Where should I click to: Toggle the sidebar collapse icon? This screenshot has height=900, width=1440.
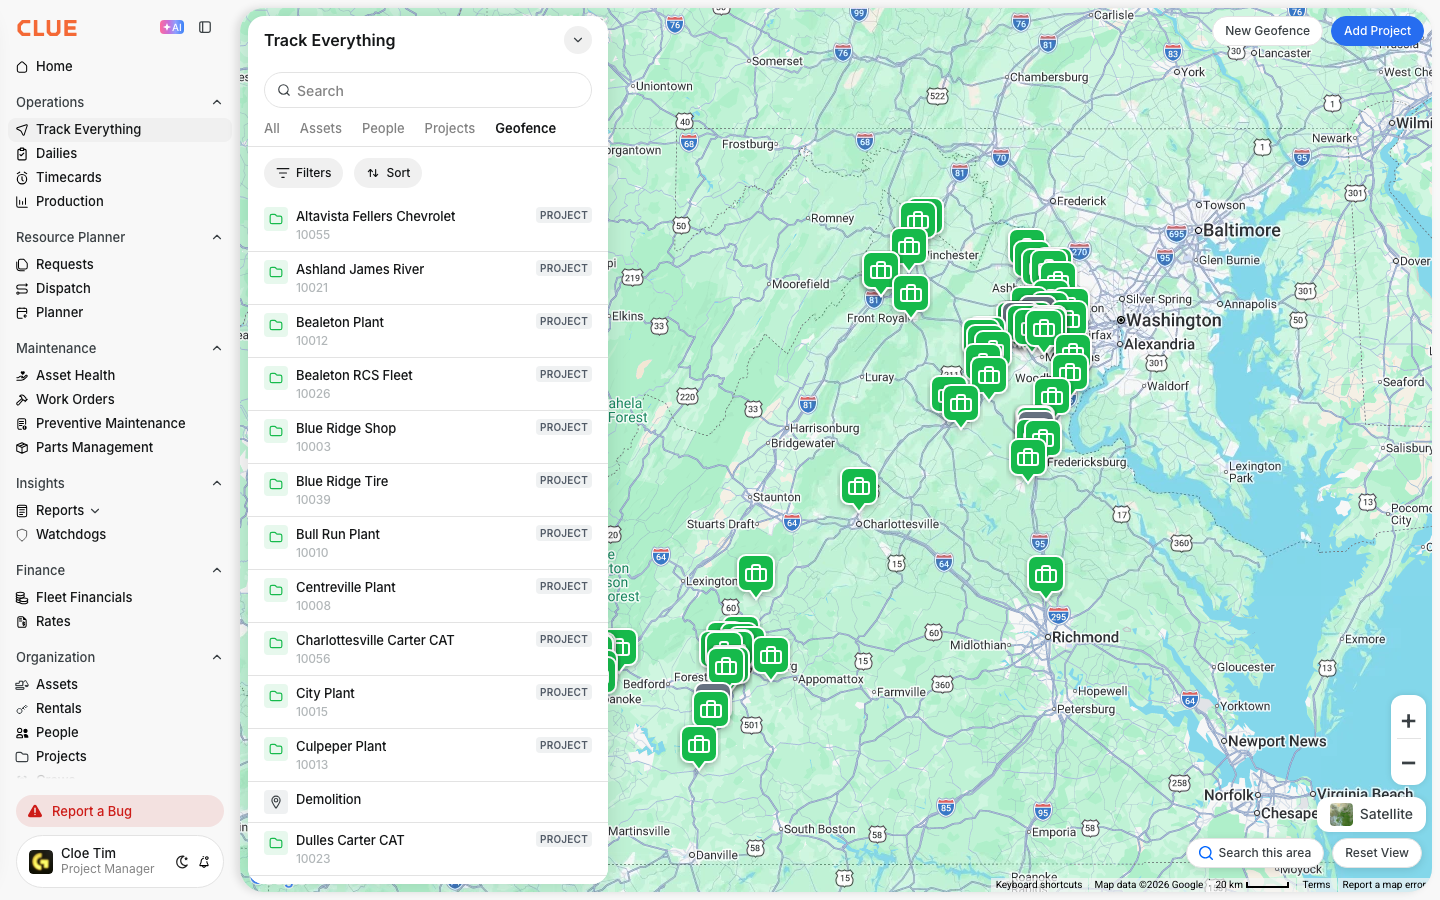(205, 28)
